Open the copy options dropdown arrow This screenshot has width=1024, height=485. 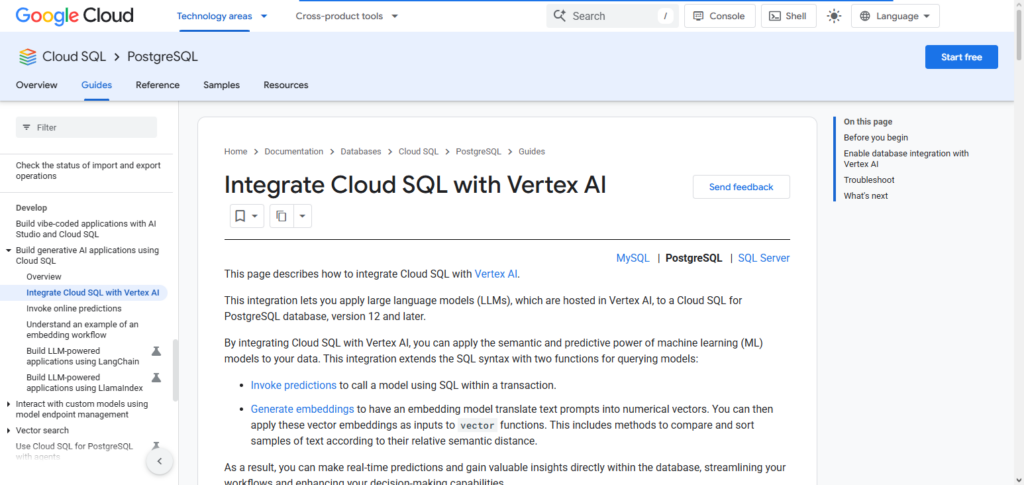302,216
